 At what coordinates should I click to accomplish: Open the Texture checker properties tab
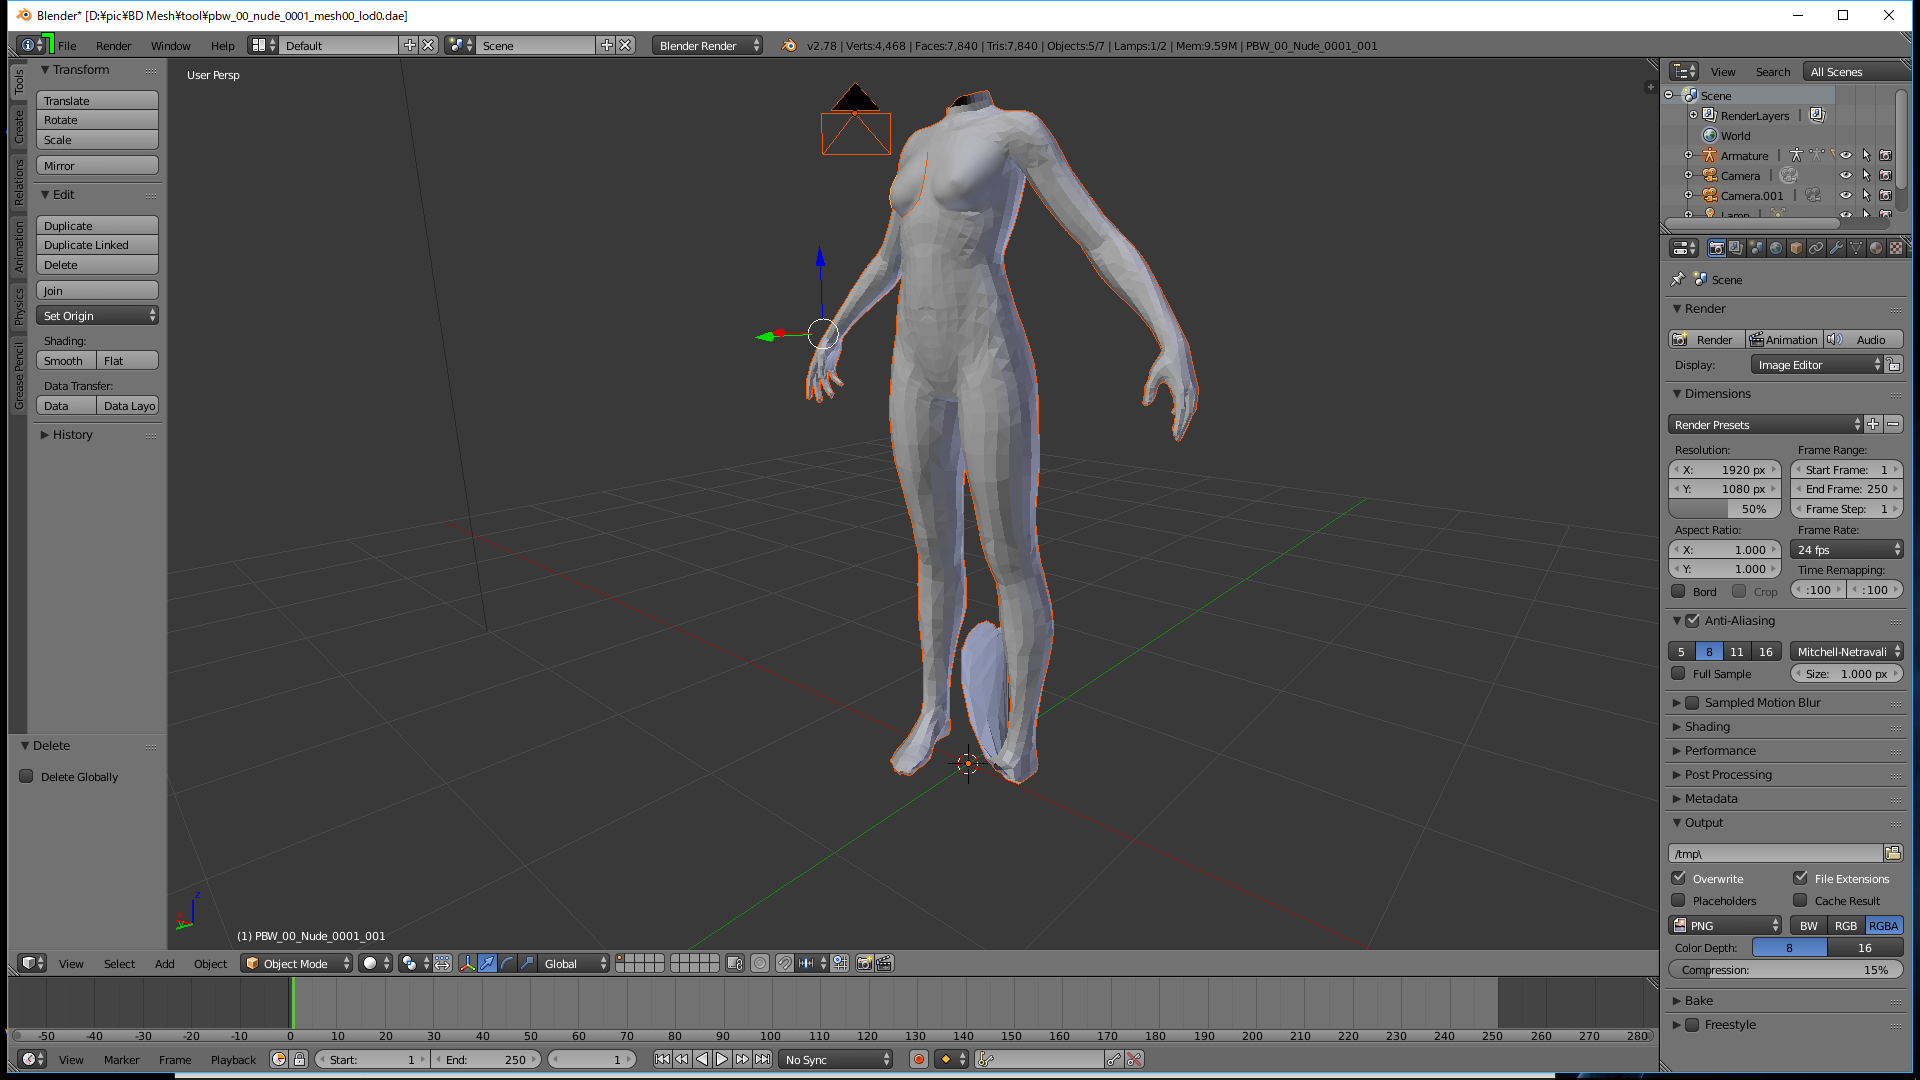(1896, 248)
